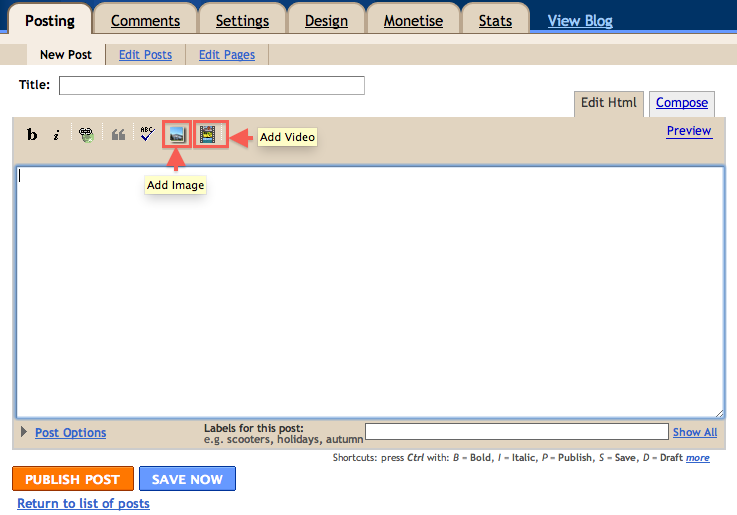Follow the View Blog link

click(580, 21)
